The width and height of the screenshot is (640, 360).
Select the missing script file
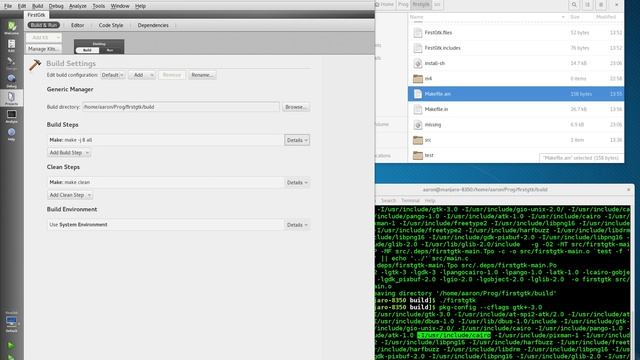click(516, 124)
